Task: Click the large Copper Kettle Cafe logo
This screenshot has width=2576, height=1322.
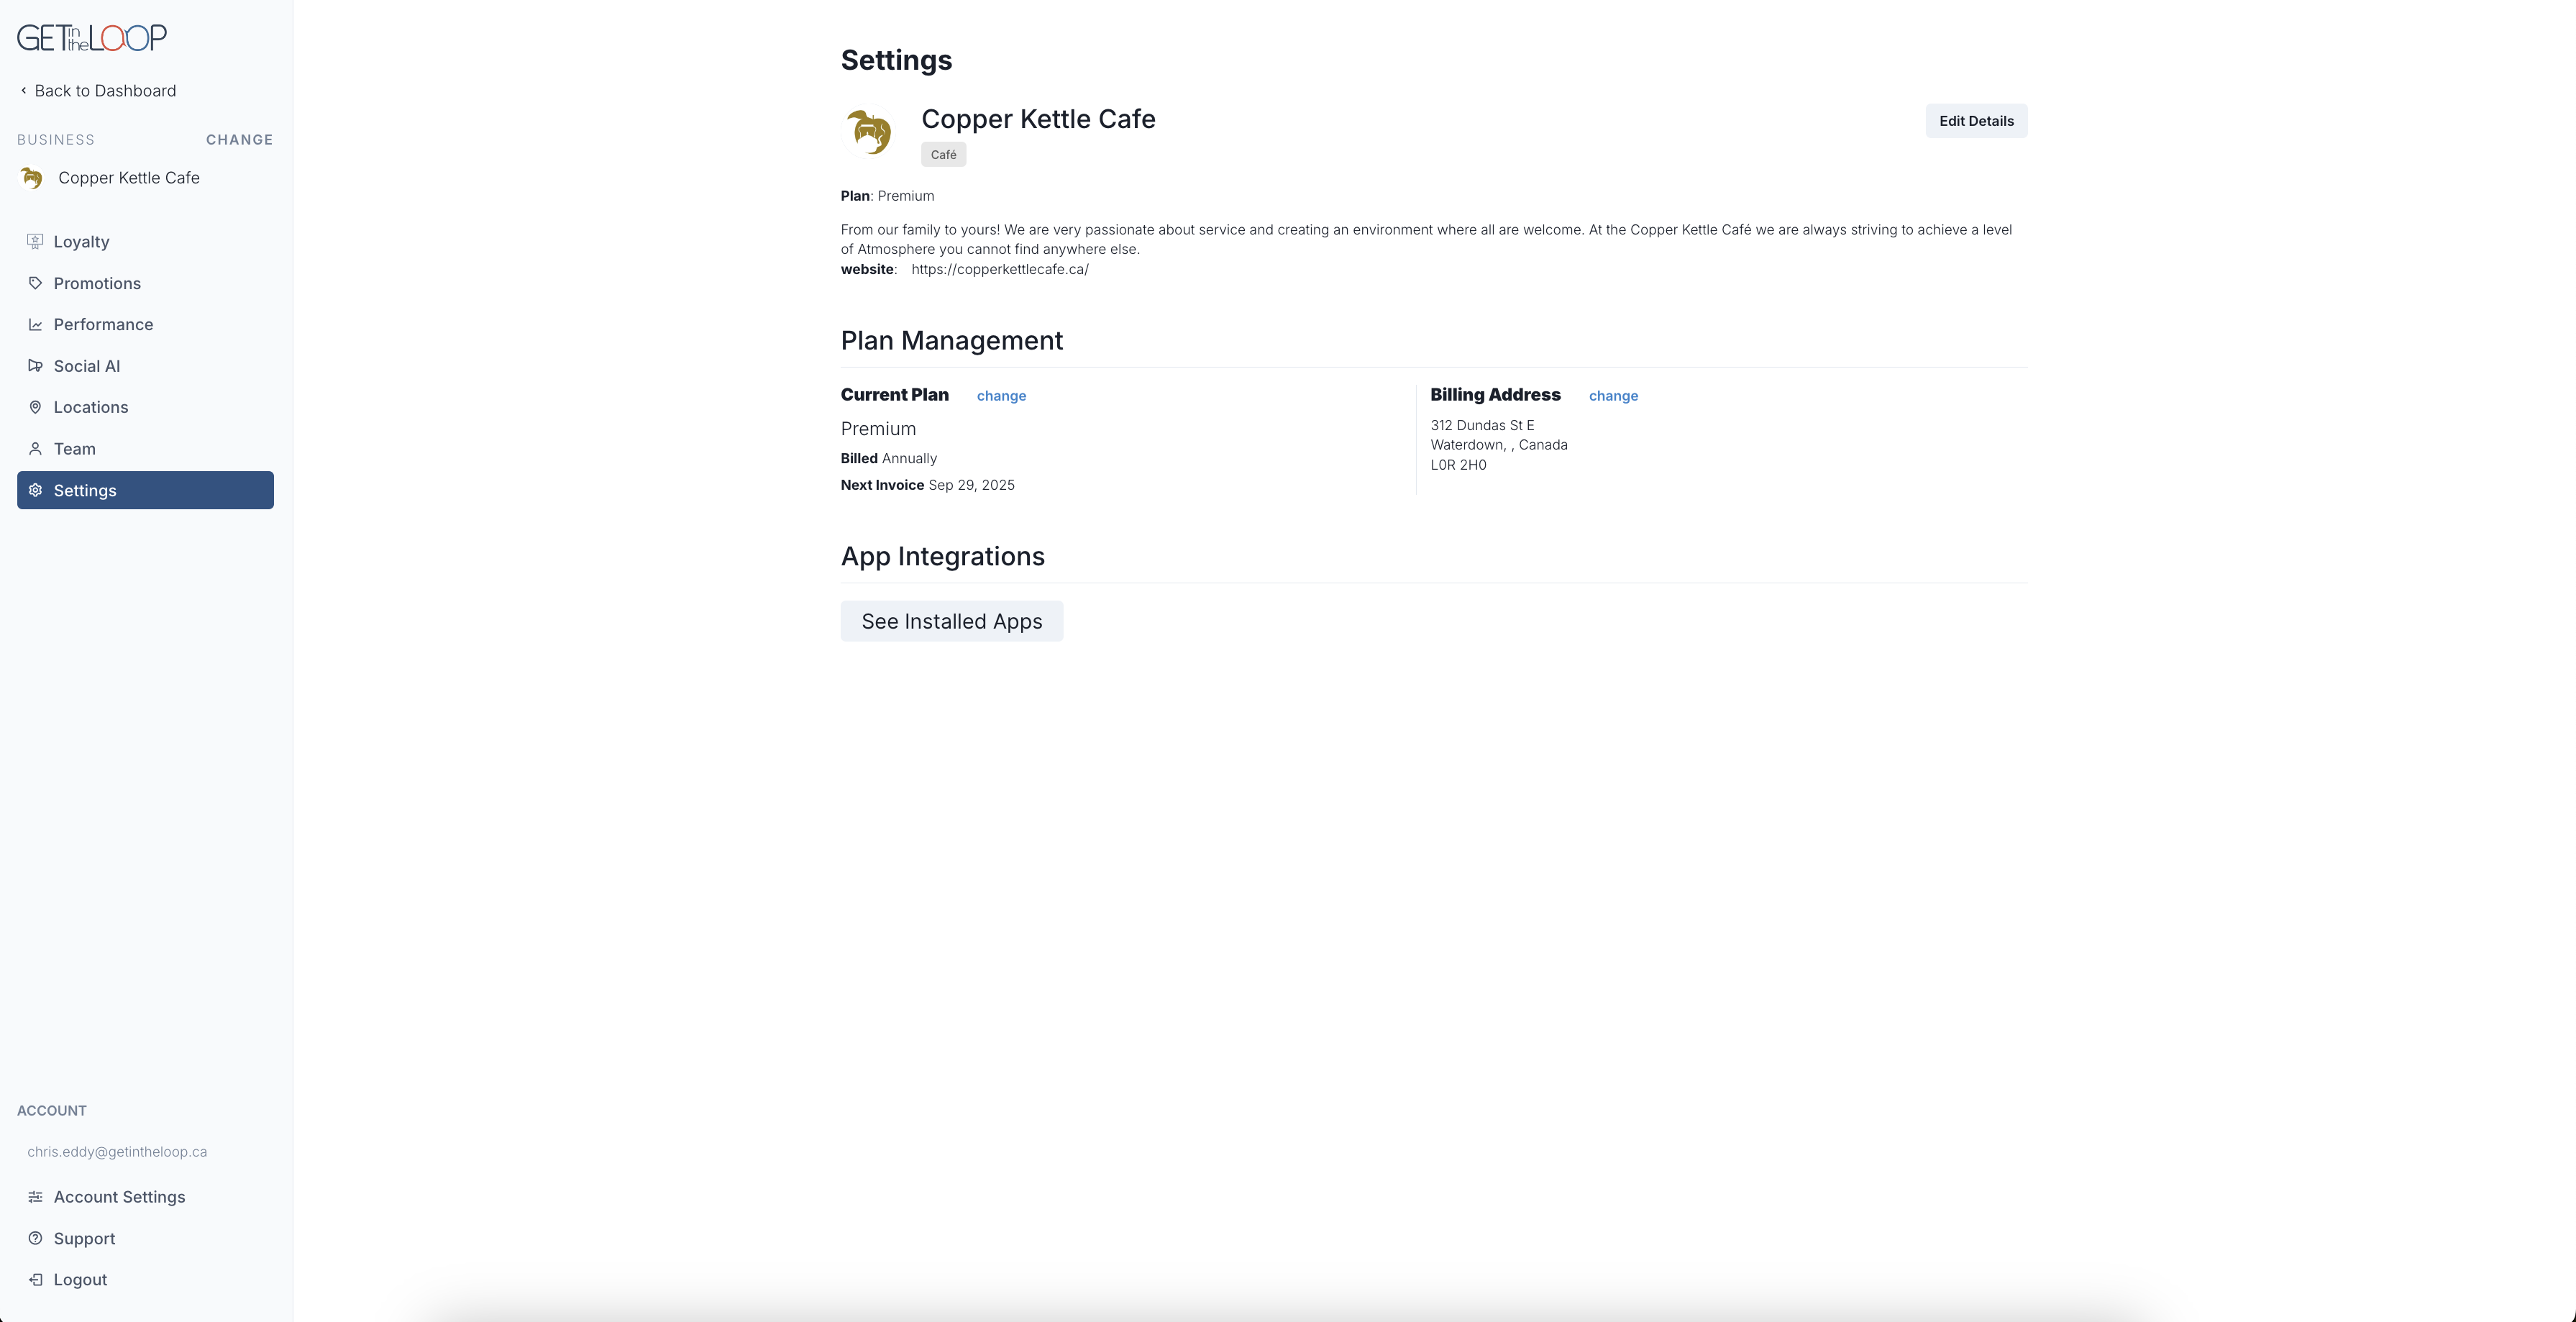Action: [x=868, y=132]
